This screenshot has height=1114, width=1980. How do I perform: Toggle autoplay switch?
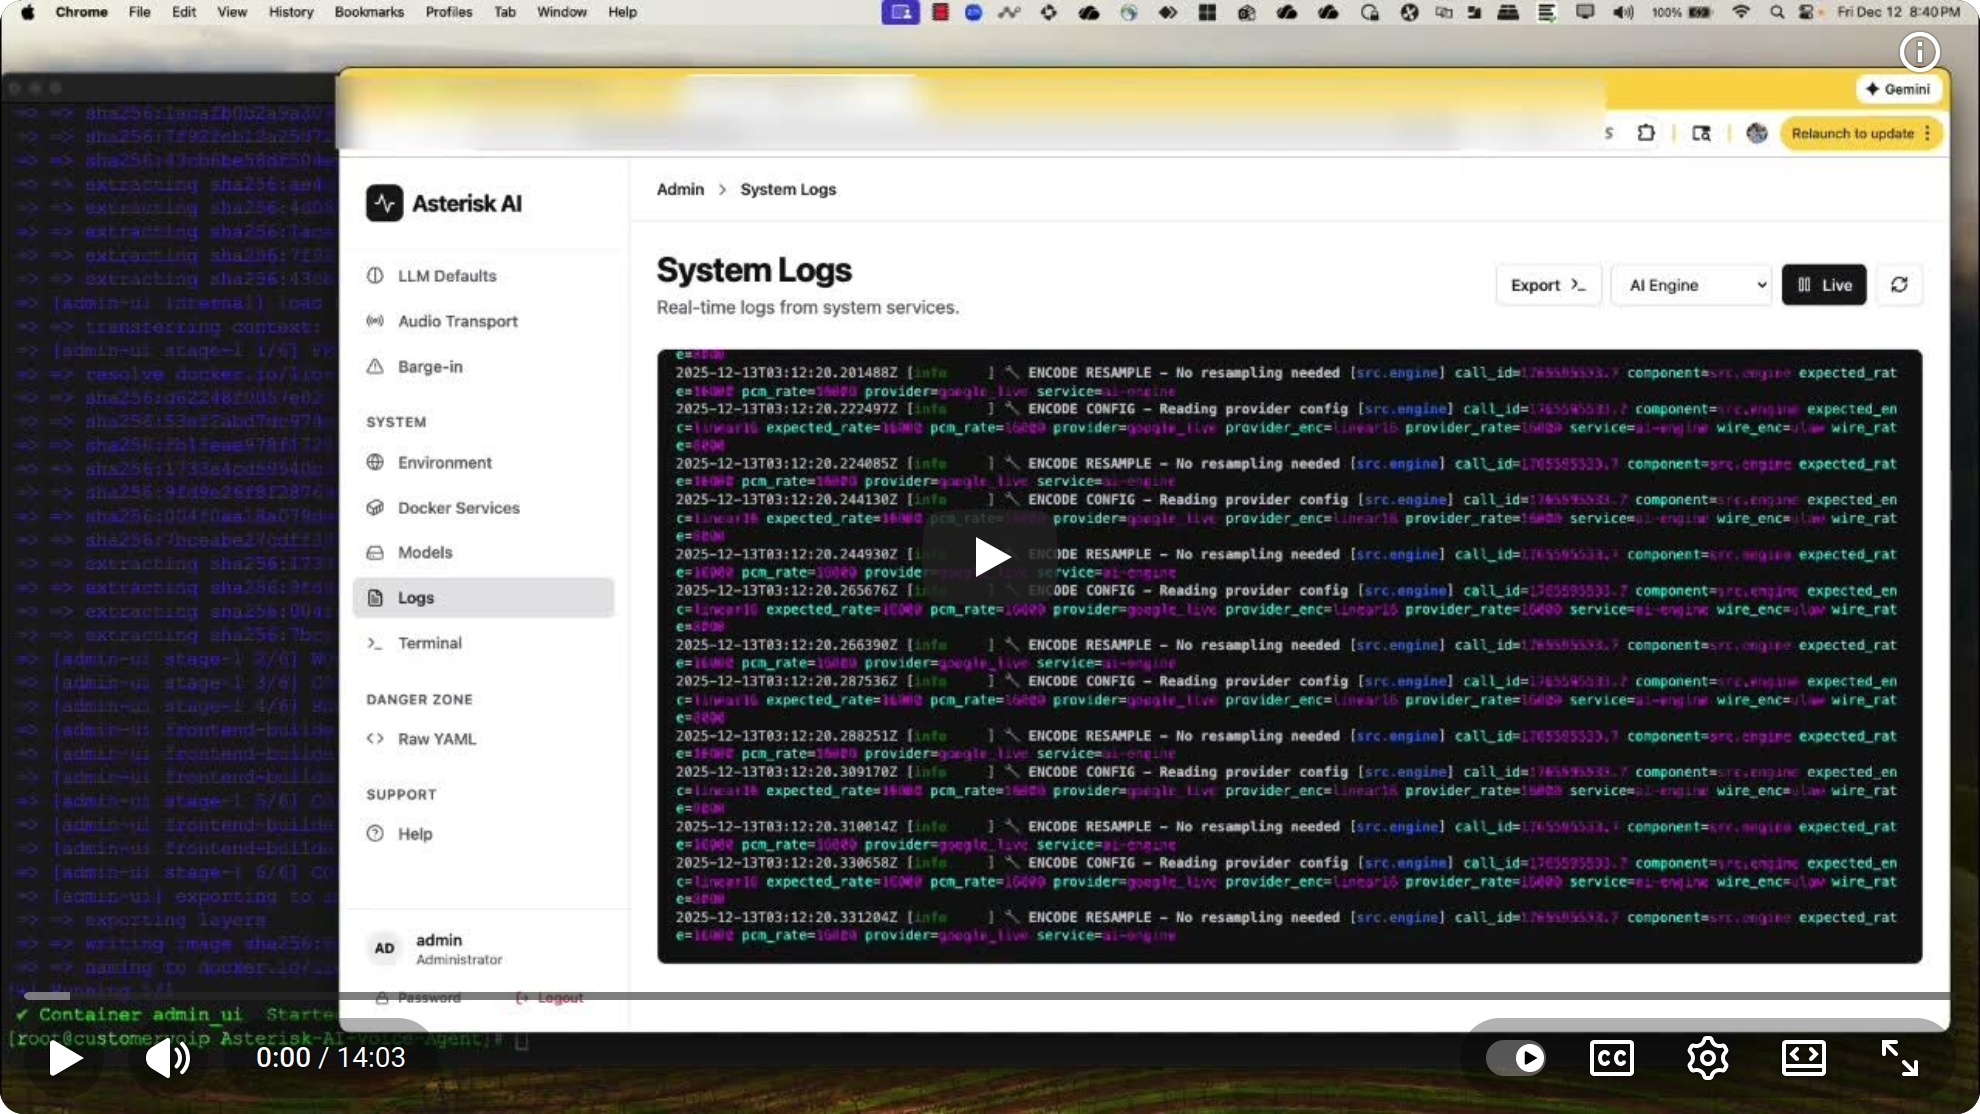click(x=1516, y=1058)
